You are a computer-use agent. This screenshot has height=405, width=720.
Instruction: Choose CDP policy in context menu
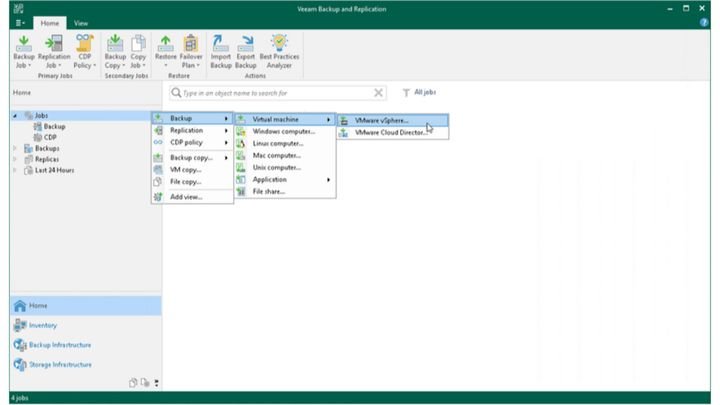point(192,142)
